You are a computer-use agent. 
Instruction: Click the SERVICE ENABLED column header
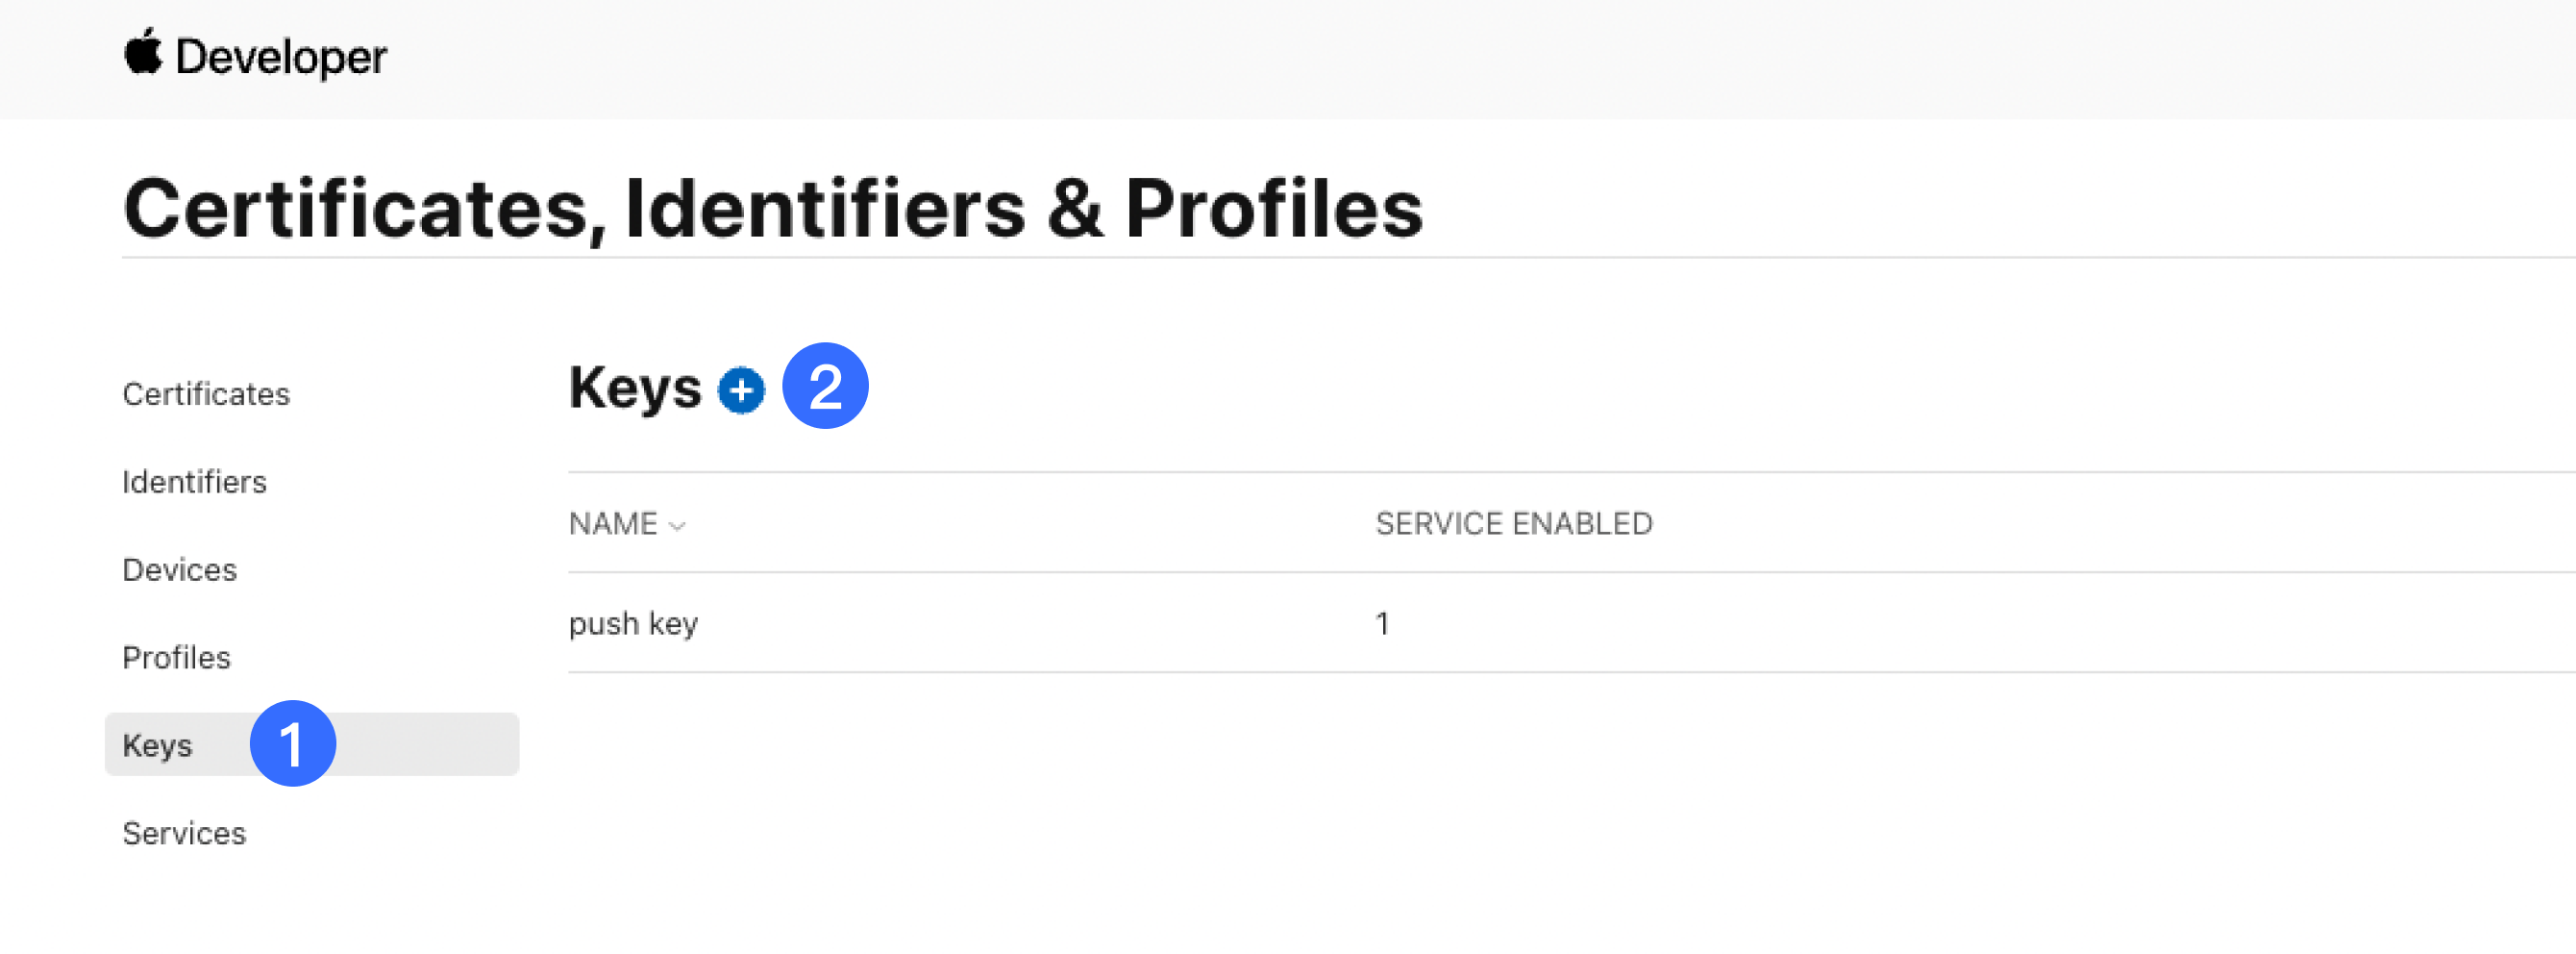(x=1513, y=524)
